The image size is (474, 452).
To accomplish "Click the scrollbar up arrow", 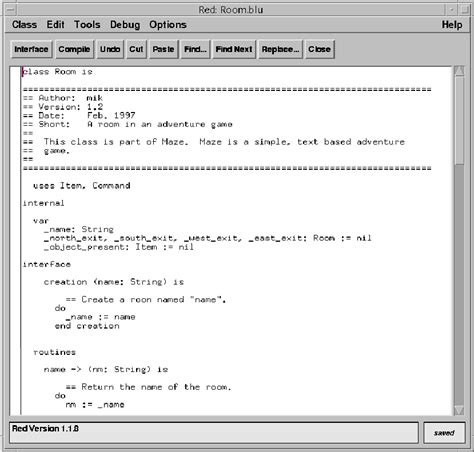I will [459, 71].
